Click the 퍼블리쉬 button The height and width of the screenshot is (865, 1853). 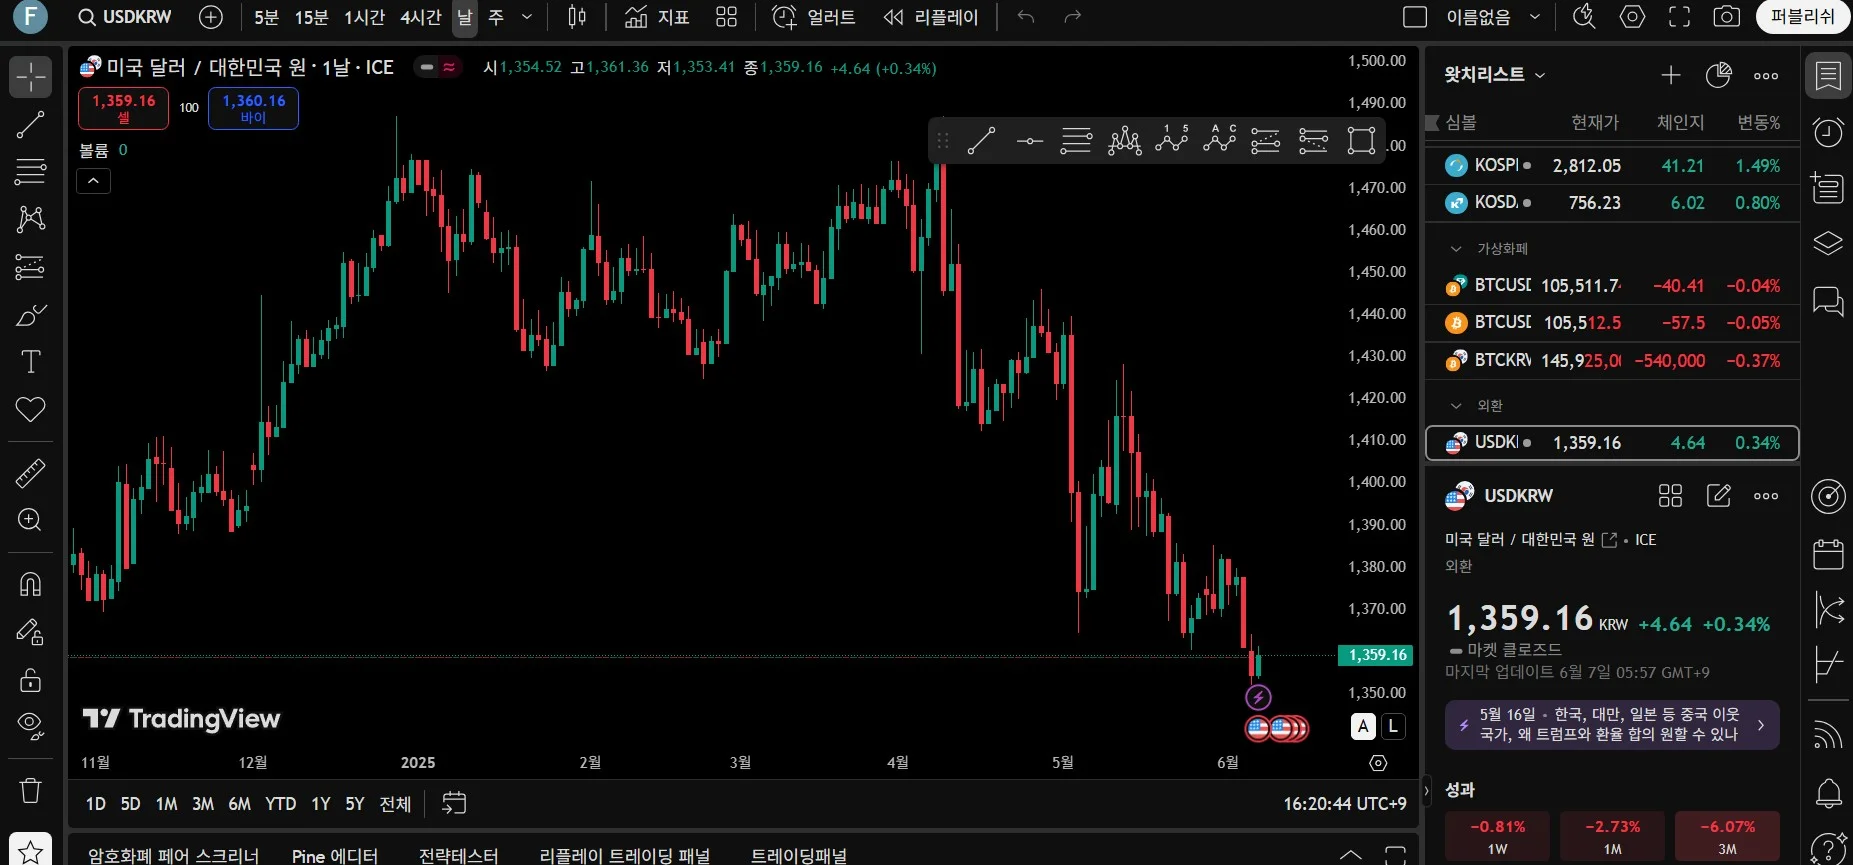click(x=1803, y=17)
